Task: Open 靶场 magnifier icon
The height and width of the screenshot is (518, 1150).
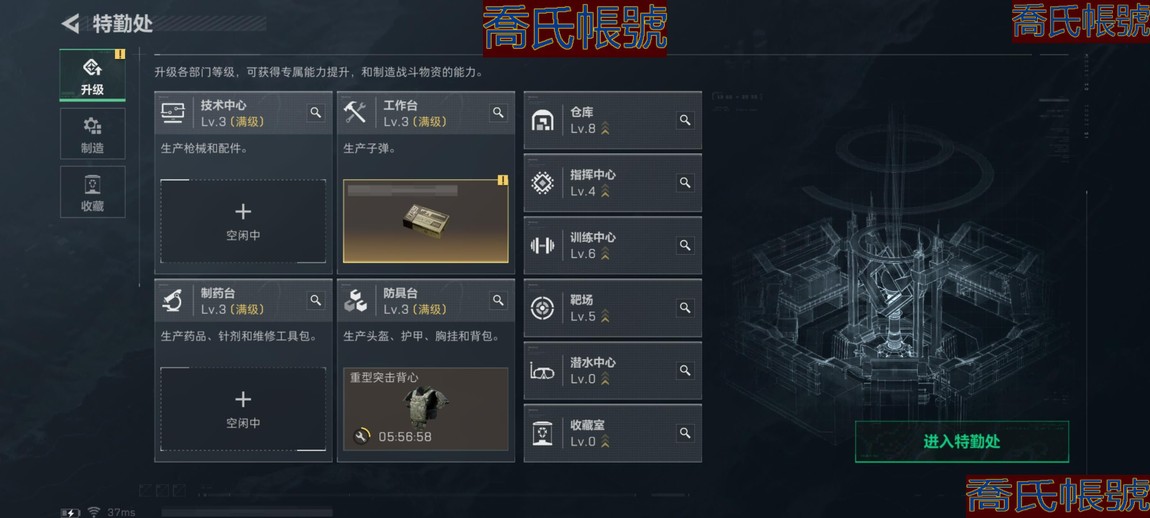Action: tap(685, 307)
